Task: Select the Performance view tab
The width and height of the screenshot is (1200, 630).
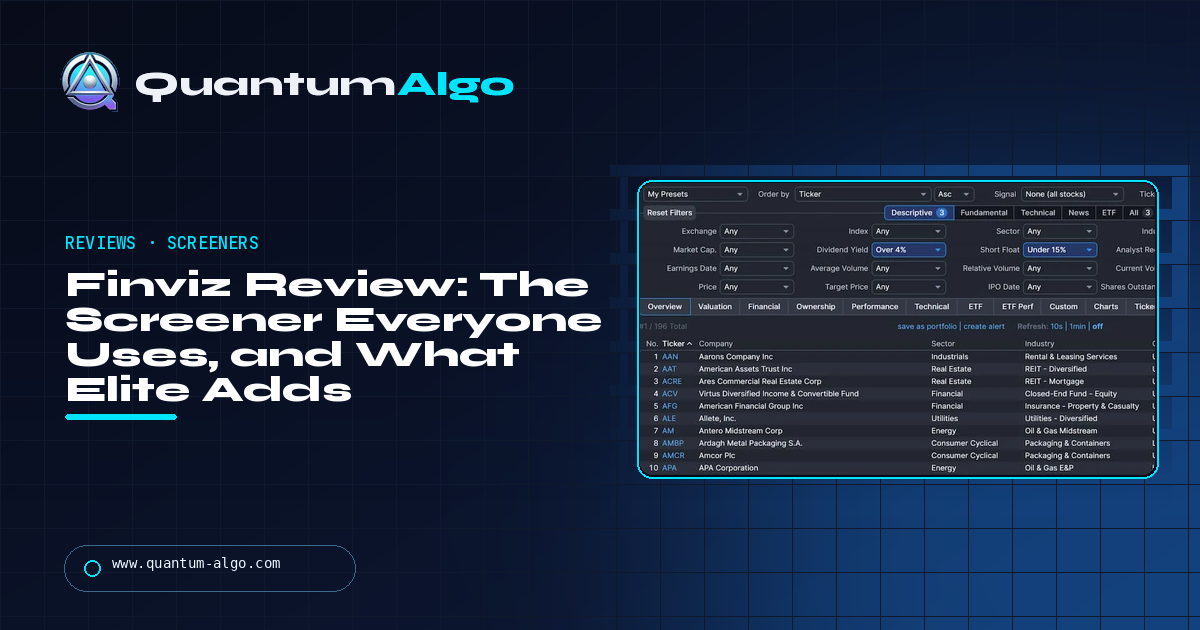Action: 875,307
